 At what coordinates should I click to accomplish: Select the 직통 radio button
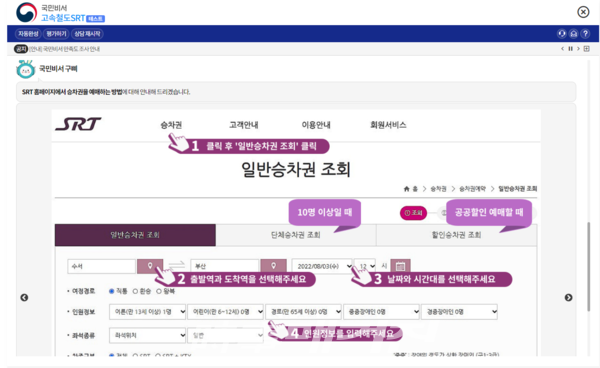point(112,291)
